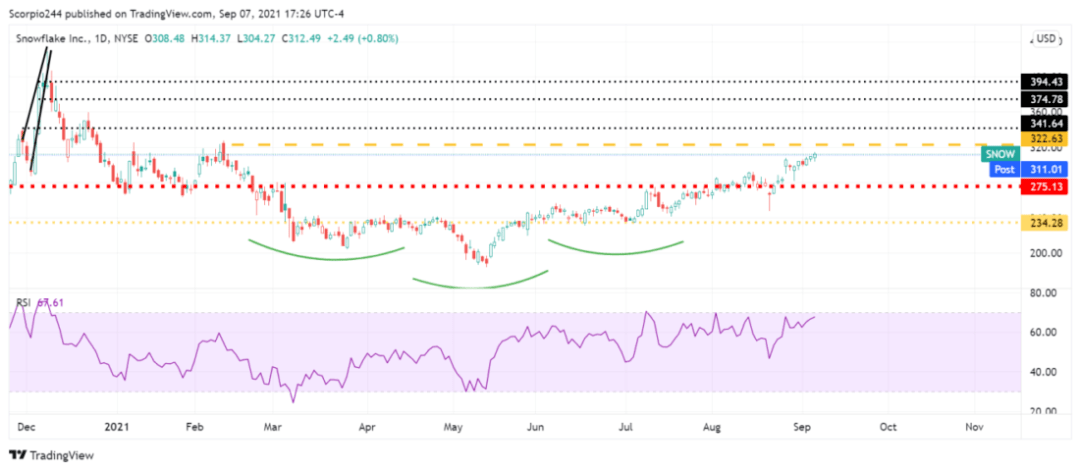Click the Jul label on time axis
Screen dimensions: 1080x471
click(625, 427)
